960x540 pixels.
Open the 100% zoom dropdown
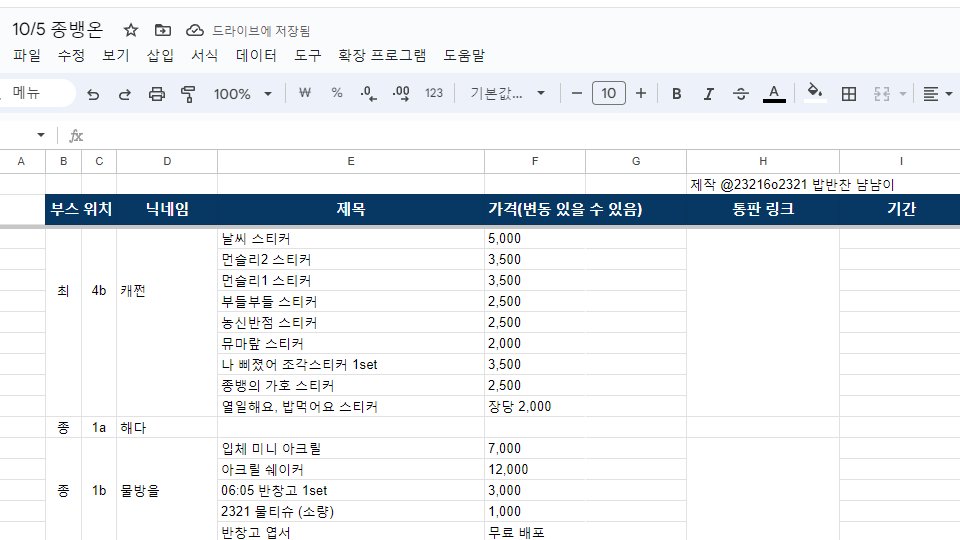tap(242, 94)
